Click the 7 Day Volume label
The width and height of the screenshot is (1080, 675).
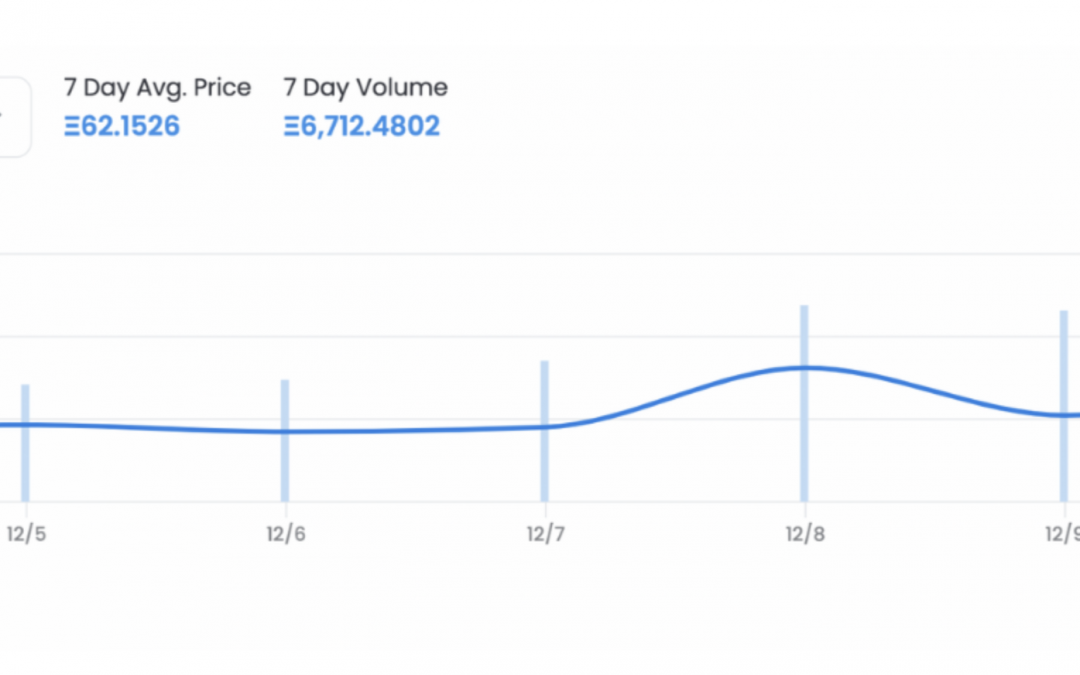366,87
